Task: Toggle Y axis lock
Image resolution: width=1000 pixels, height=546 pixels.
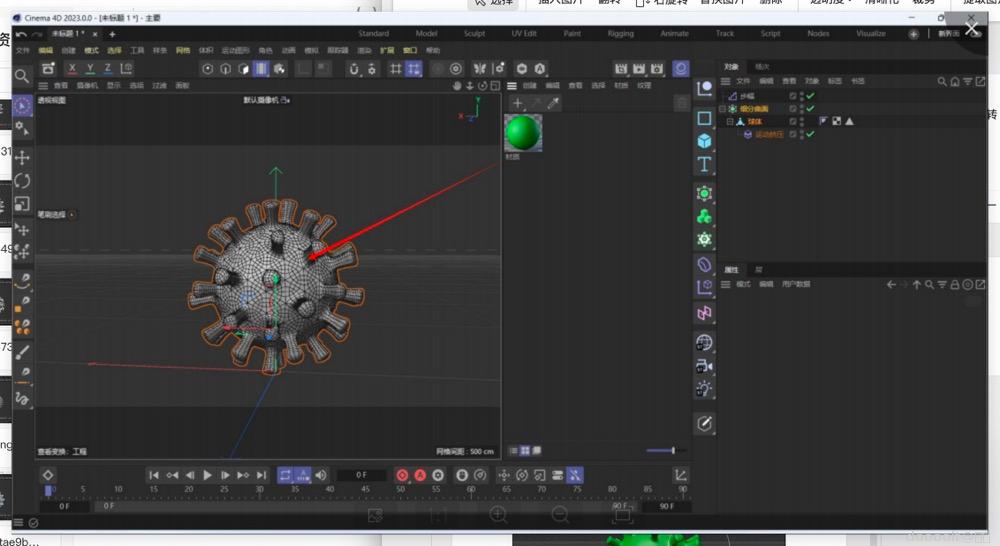Action: (x=90, y=69)
